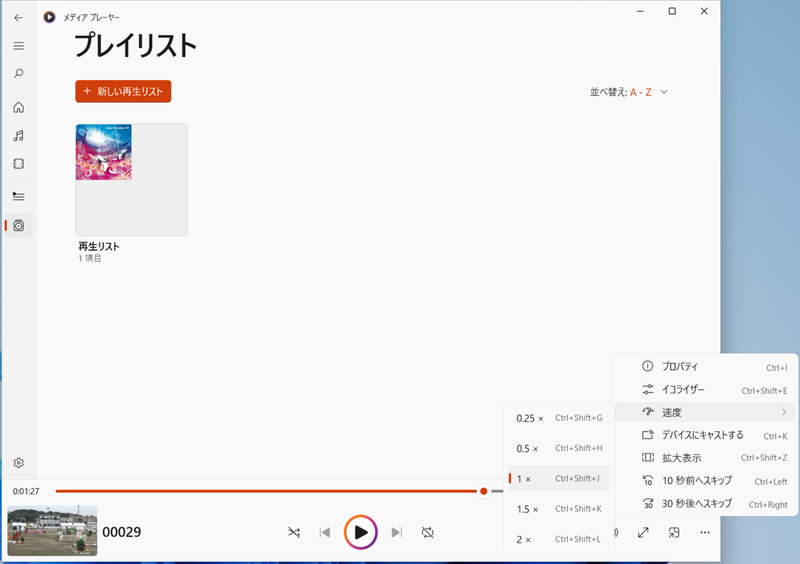Viewport: 800px width, 564px height.
Task: Enter full screen with arrows icon
Action: tap(643, 533)
